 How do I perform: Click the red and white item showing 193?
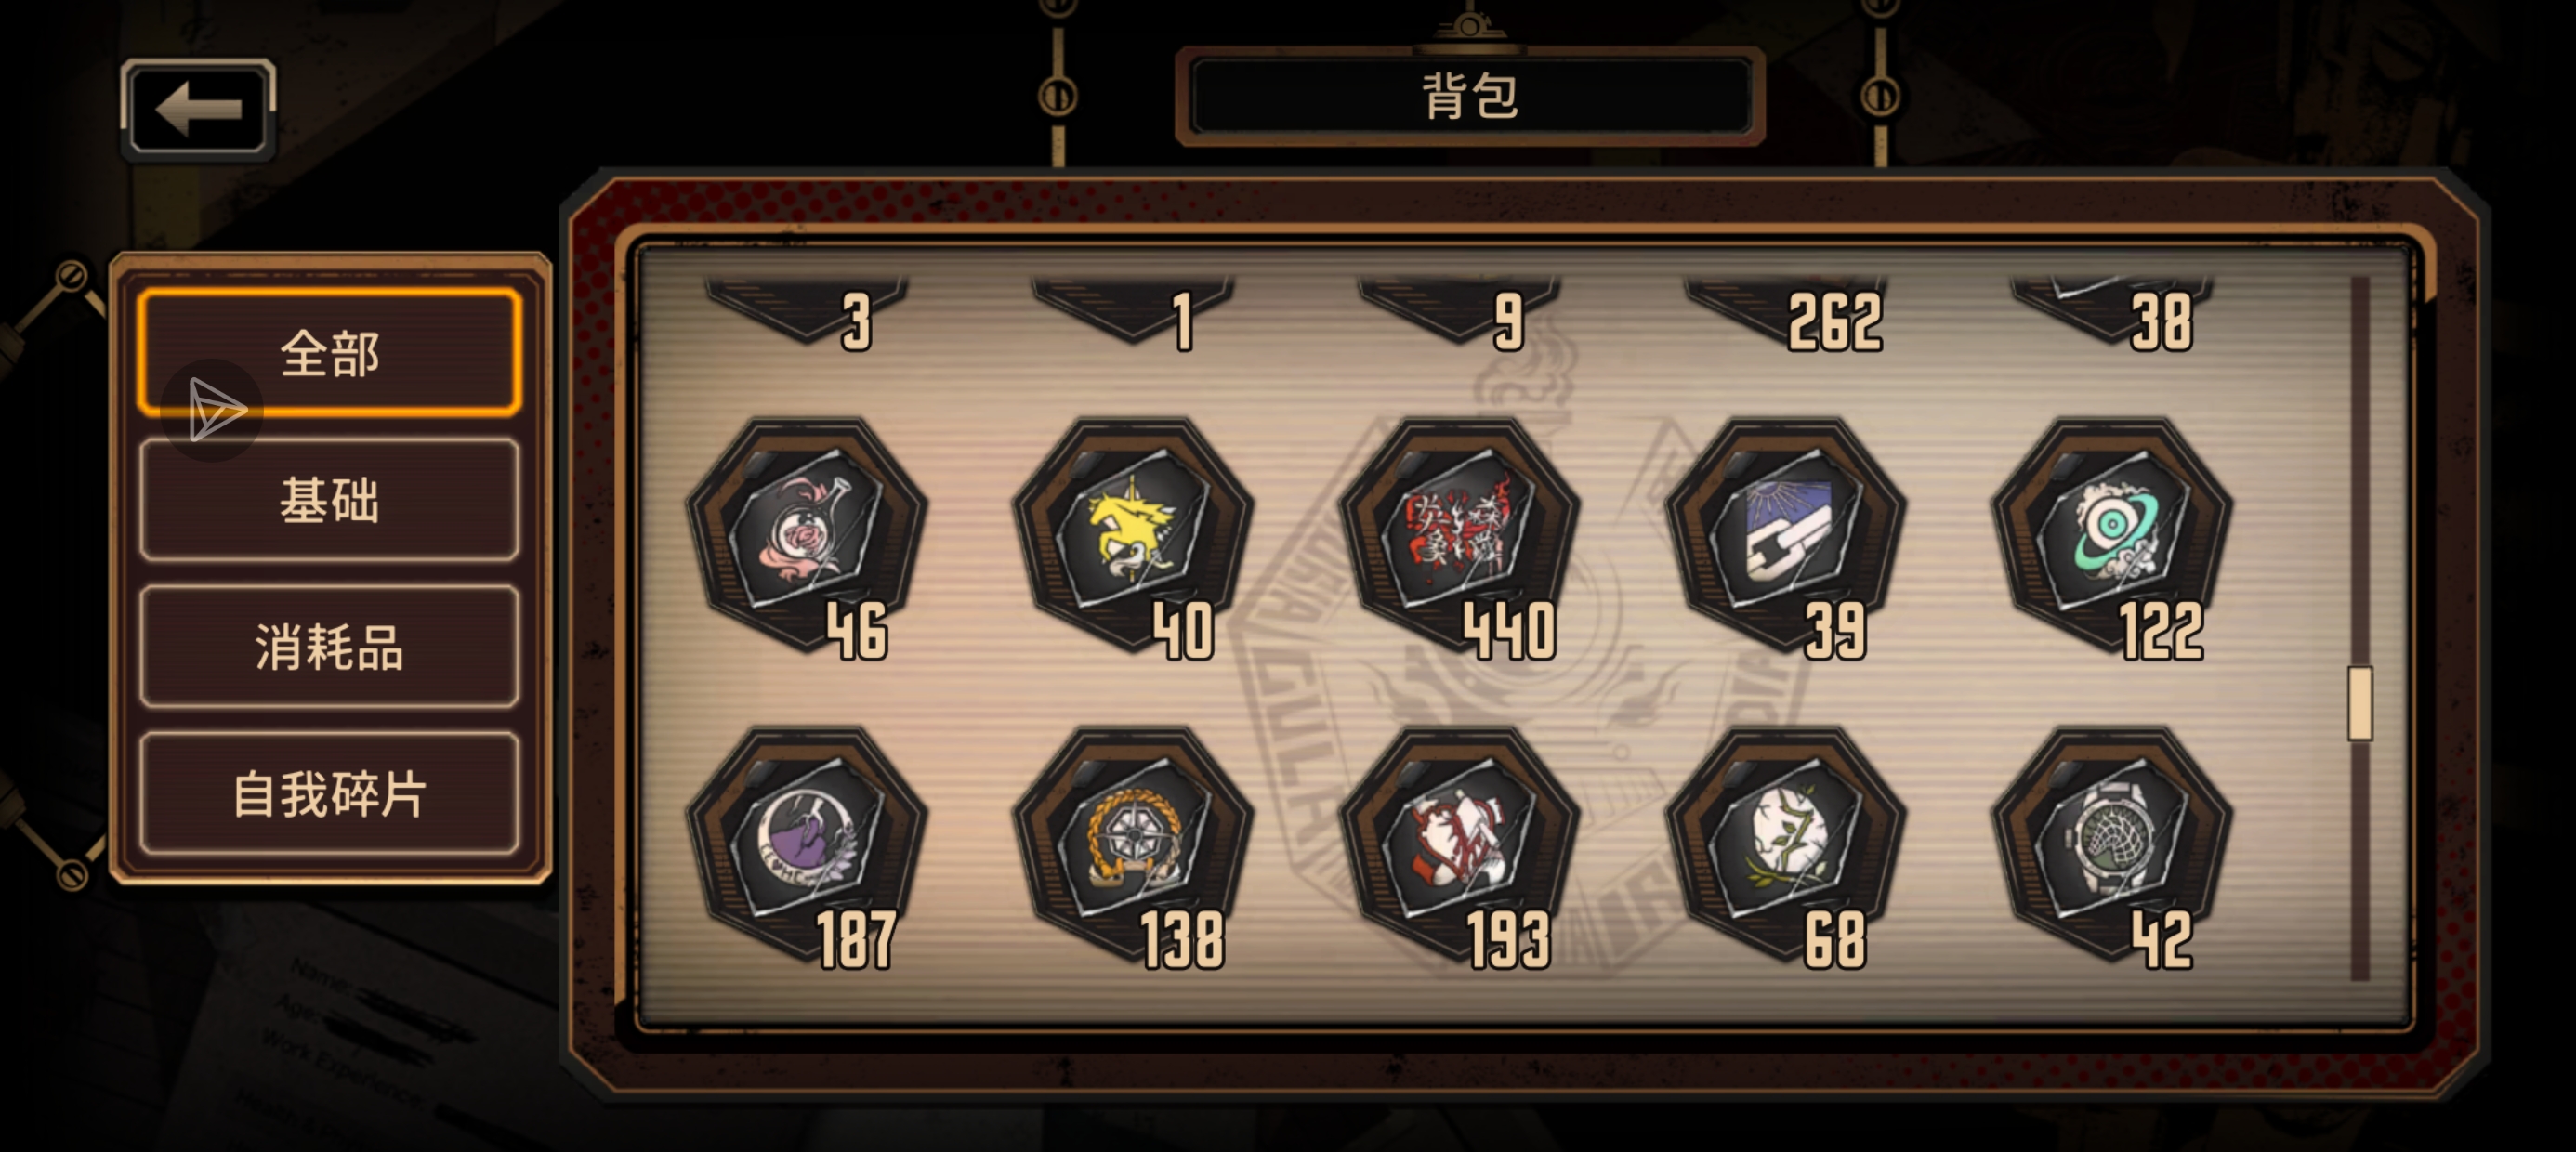click(1459, 845)
